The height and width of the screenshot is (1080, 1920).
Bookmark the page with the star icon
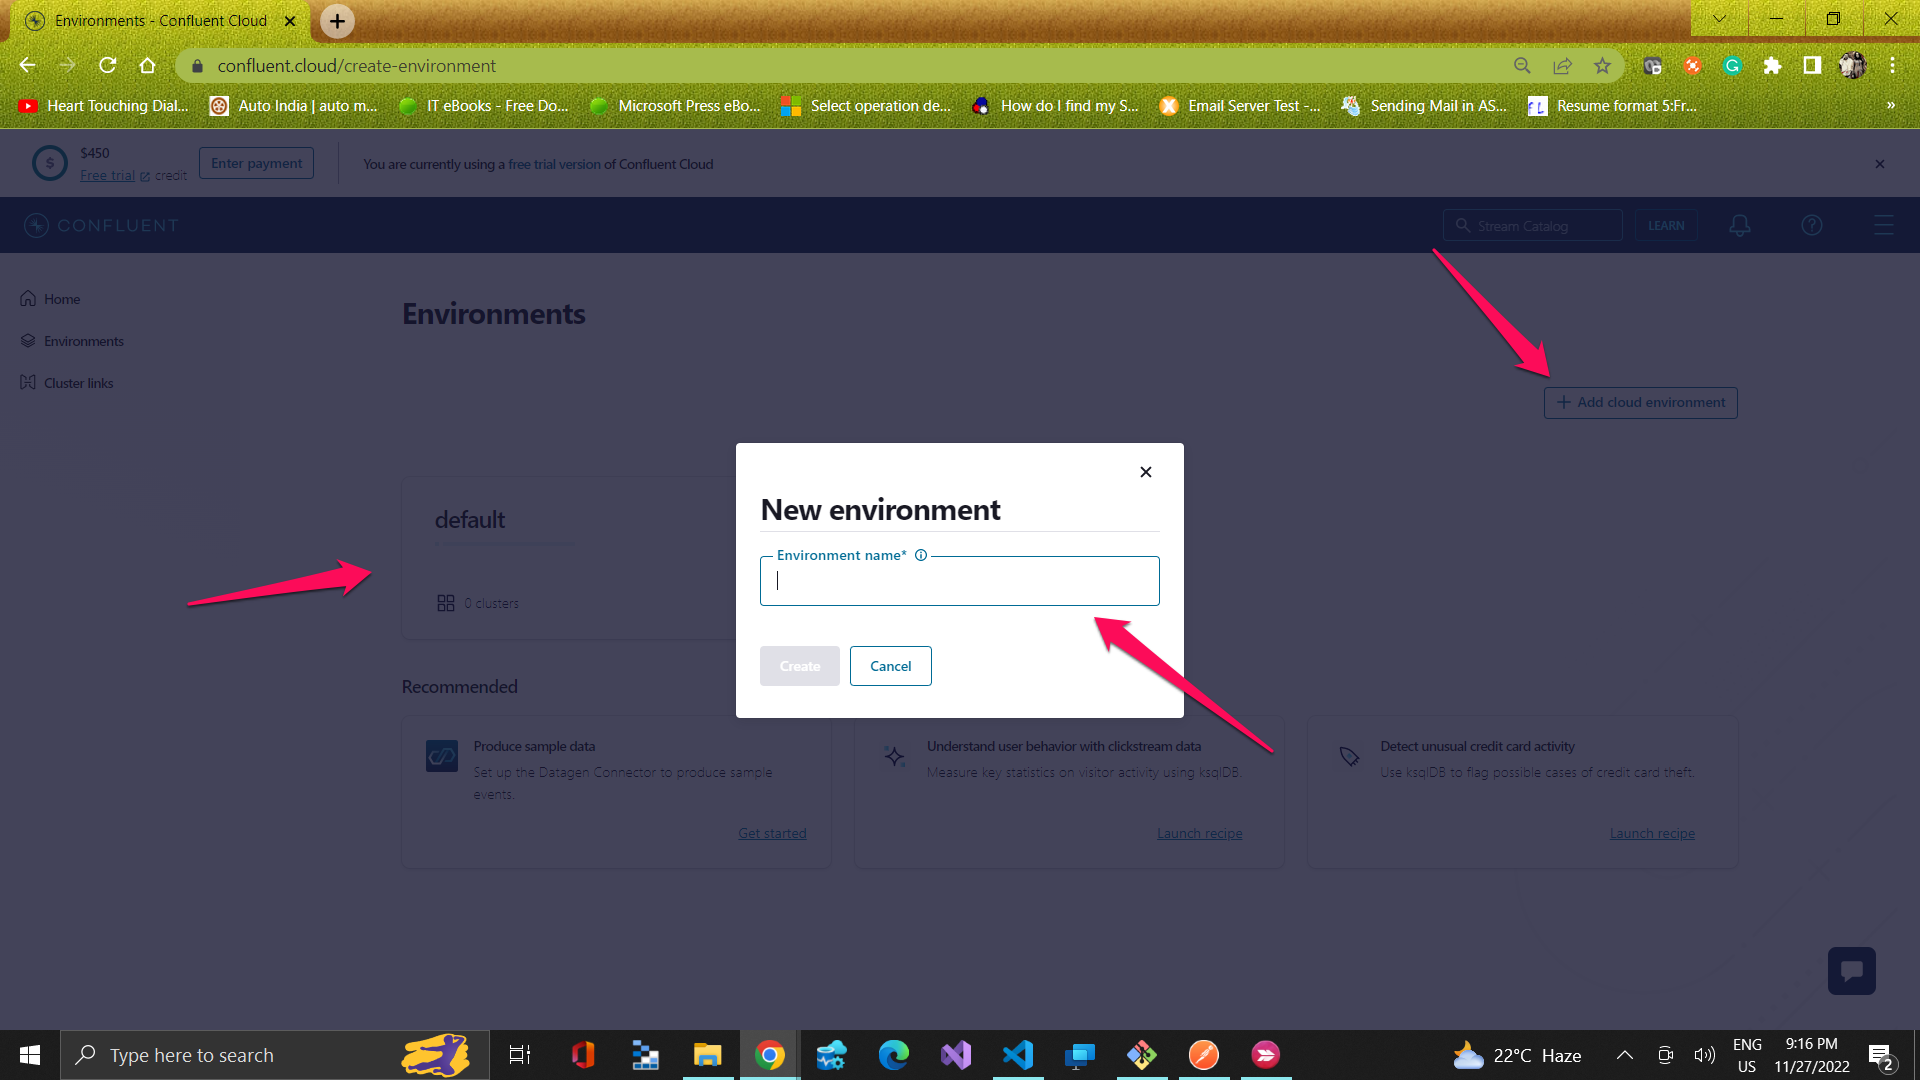(x=1602, y=66)
